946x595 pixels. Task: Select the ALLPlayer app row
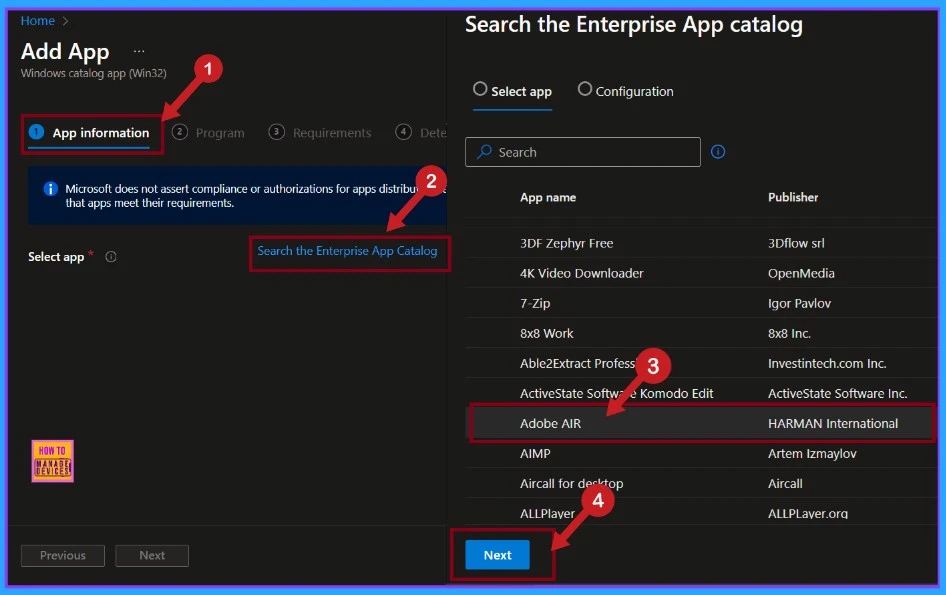pyautogui.click(x=700, y=512)
